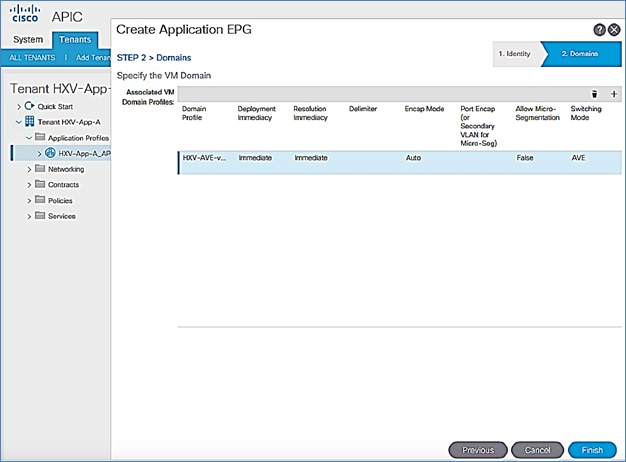Viewport: 626px width, 462px height.
Task: Open the help question mark icon
Action: point(599,30)
